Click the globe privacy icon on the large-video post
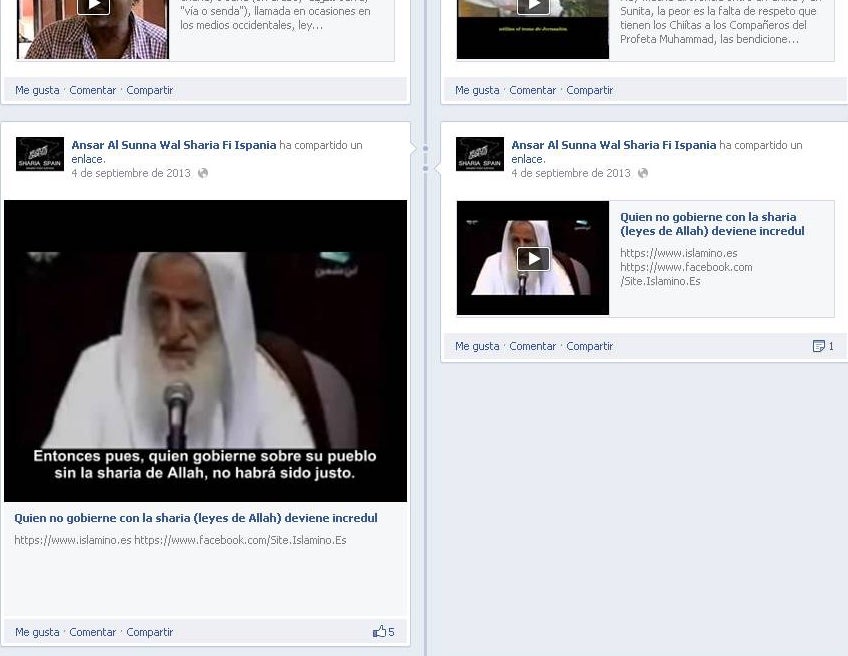Image resolution: width=848 pixels, height=656 pixels. 203,174
